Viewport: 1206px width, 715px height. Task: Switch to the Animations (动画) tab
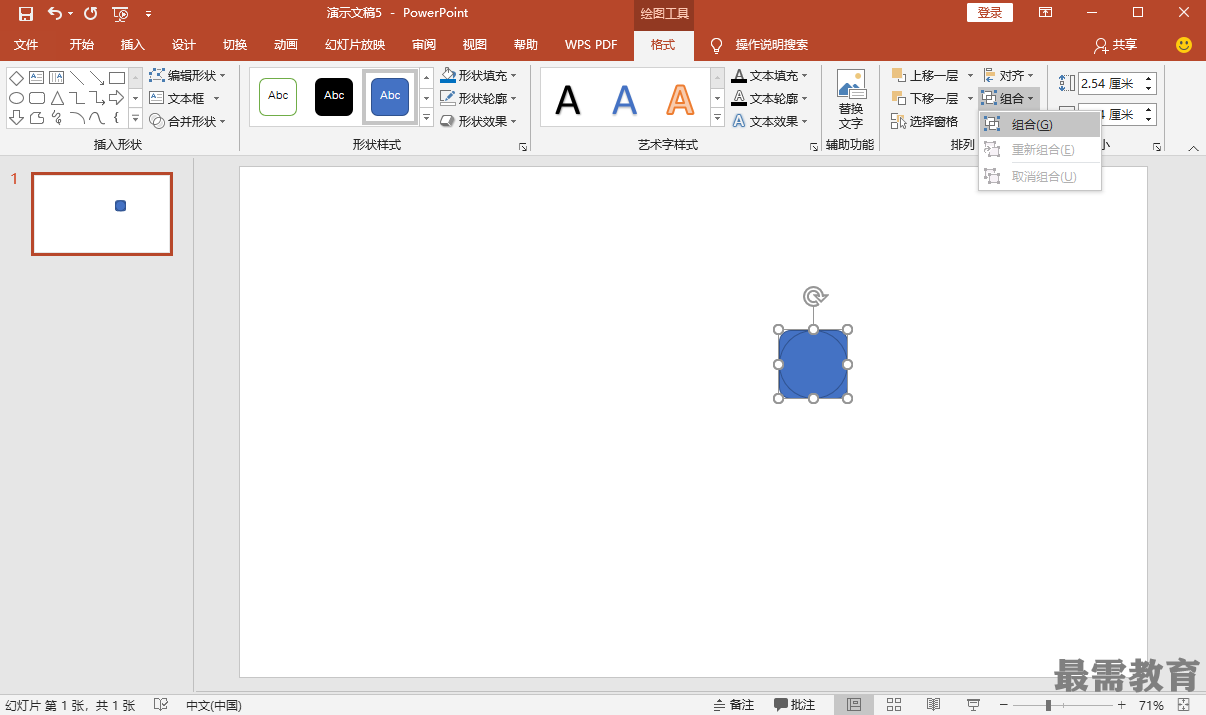[286, 45]
